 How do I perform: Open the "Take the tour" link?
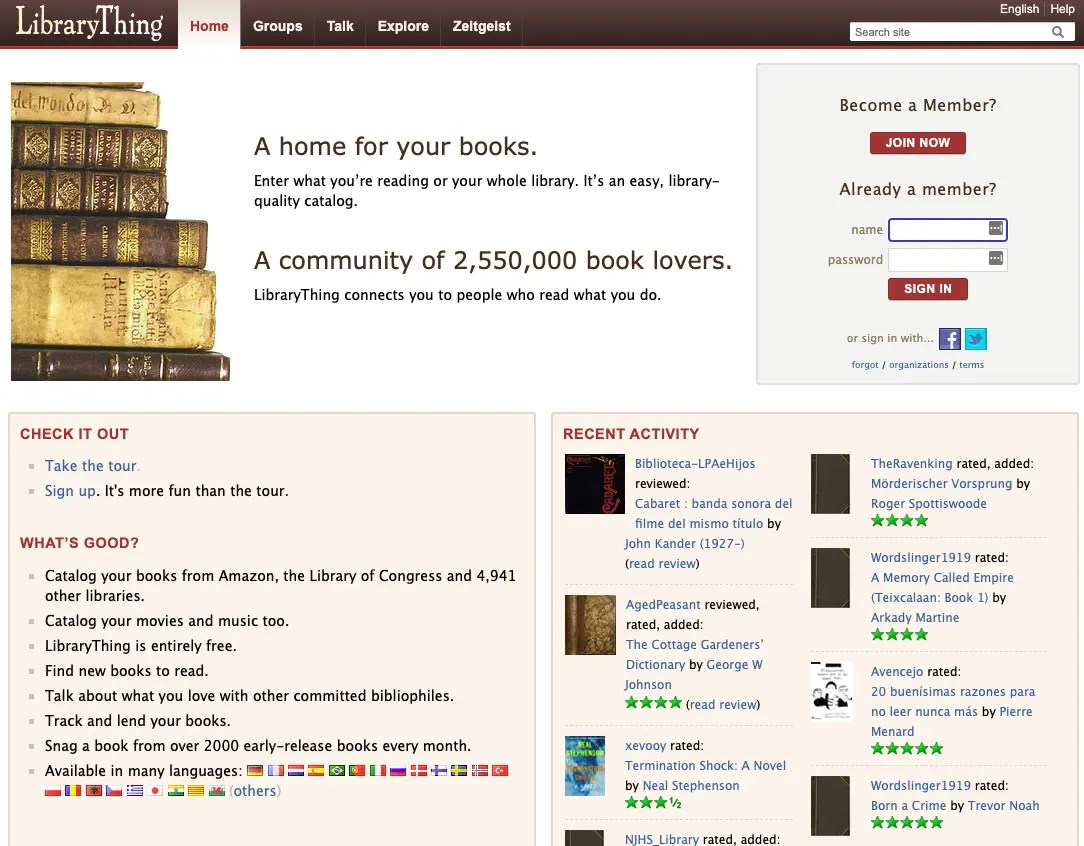coord(90,465)
